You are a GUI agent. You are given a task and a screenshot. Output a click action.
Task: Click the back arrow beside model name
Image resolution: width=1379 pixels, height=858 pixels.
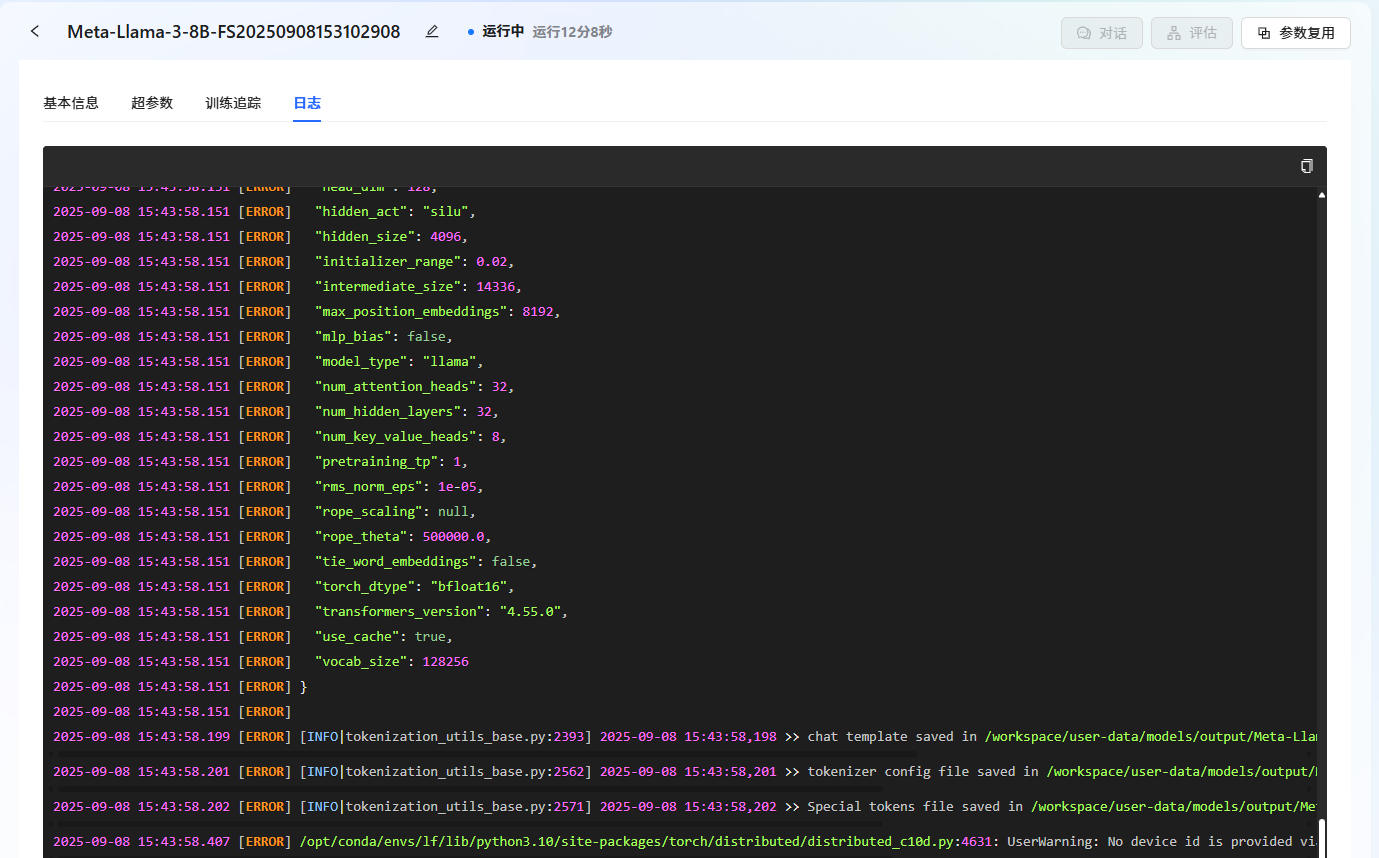coord(35,32)
